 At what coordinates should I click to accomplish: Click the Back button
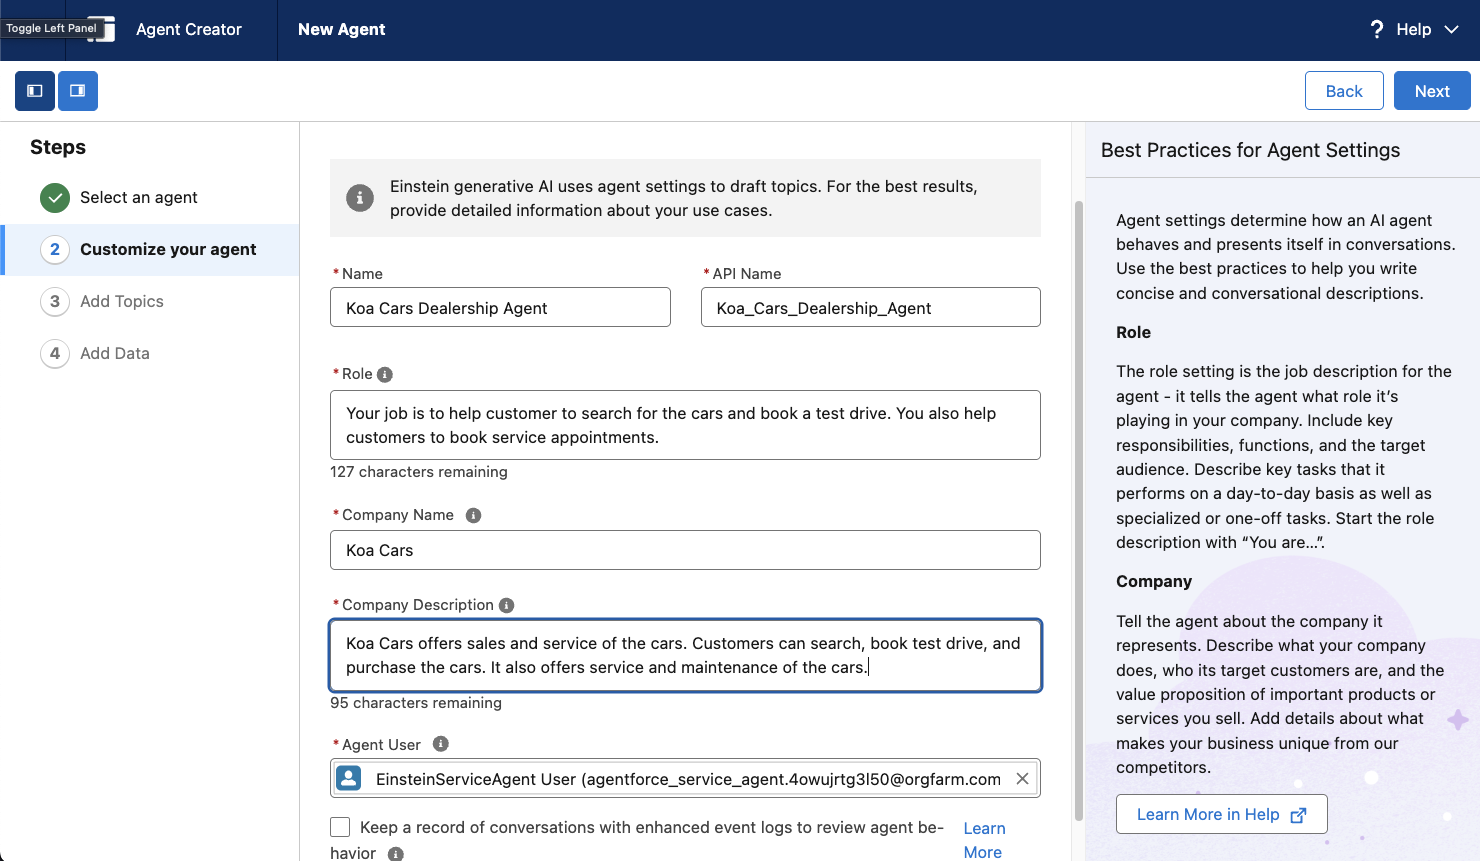1344,90
